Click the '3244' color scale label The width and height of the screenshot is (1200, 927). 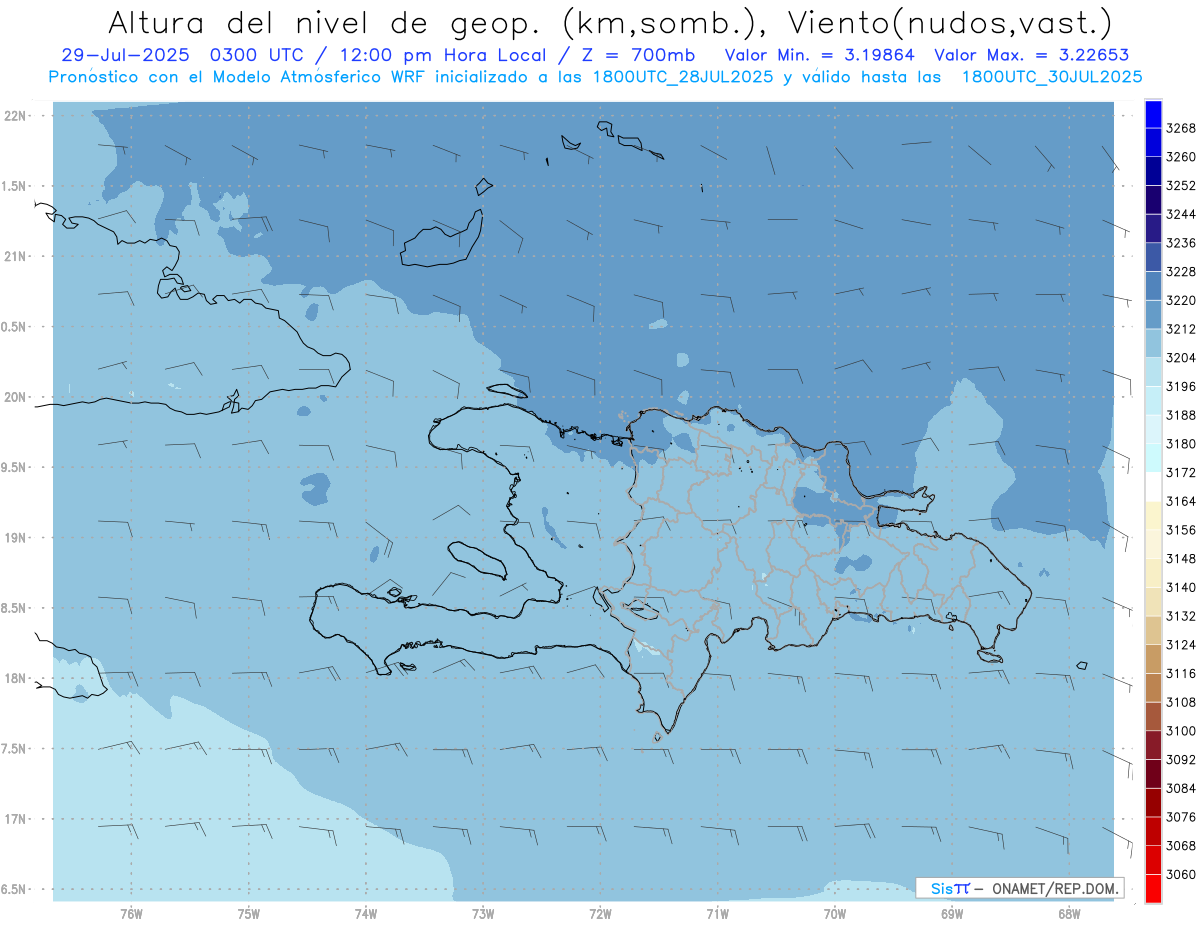[1180, 214]
